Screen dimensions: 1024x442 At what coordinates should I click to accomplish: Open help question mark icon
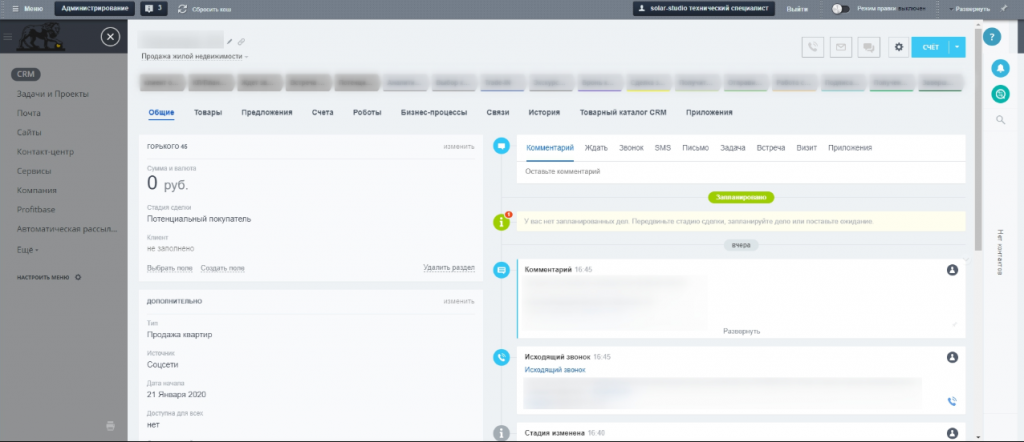point(991,37)
